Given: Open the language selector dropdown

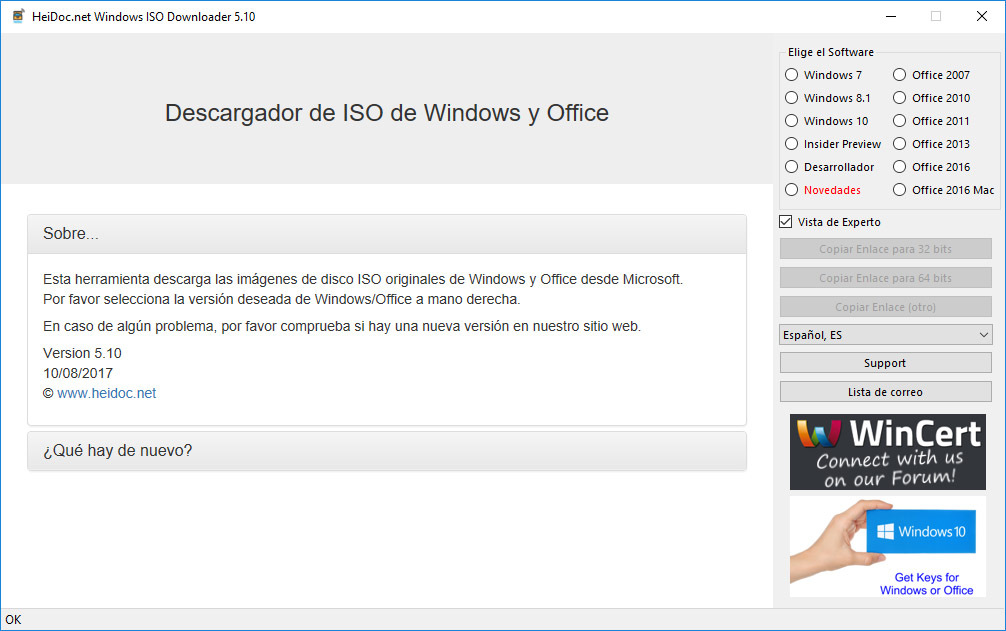Looking at the screenshot, I should (886, 333).
